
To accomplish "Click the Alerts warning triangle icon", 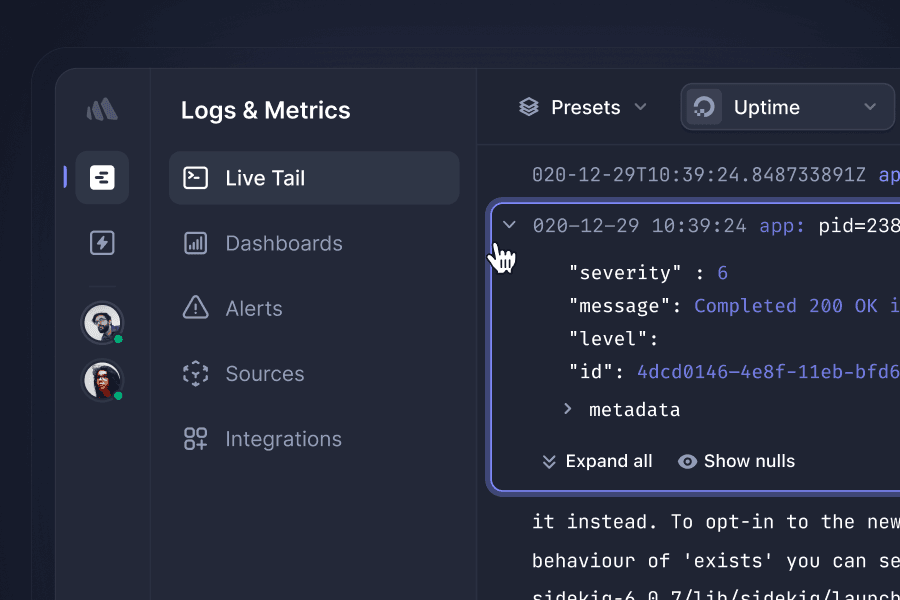I will pyautogui.click(x=195, y=308).
